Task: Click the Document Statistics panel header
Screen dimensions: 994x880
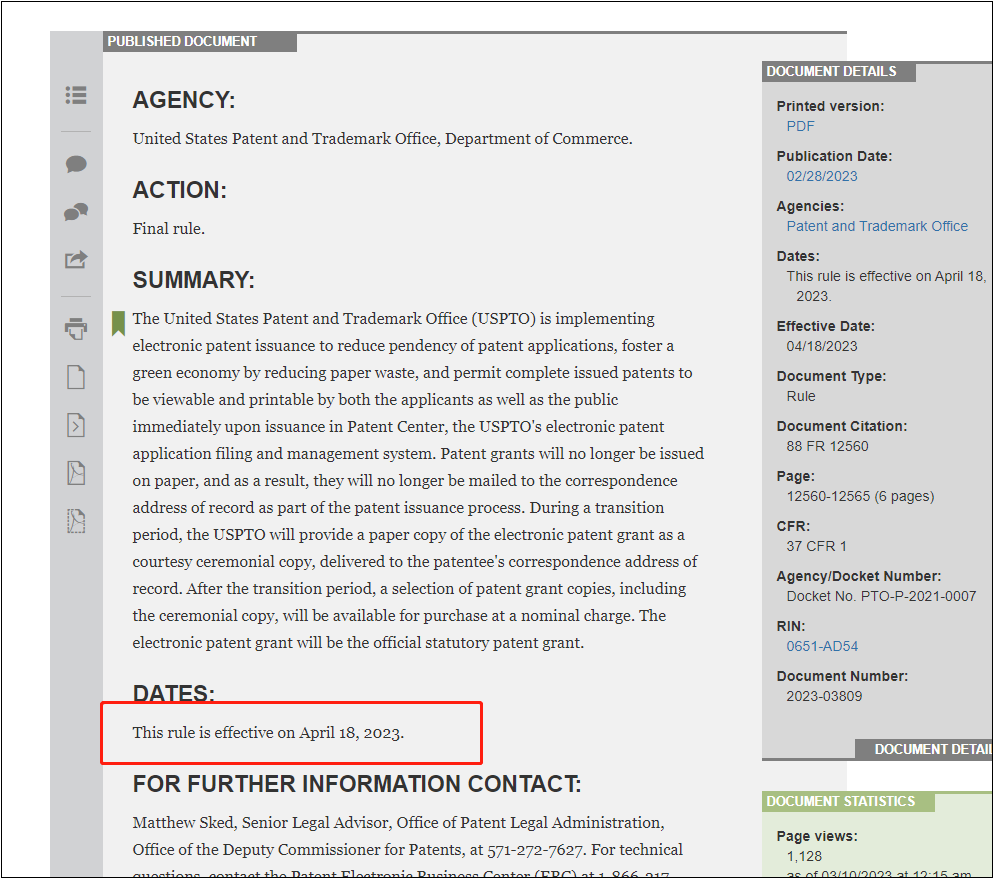Action: coord(840,801)
